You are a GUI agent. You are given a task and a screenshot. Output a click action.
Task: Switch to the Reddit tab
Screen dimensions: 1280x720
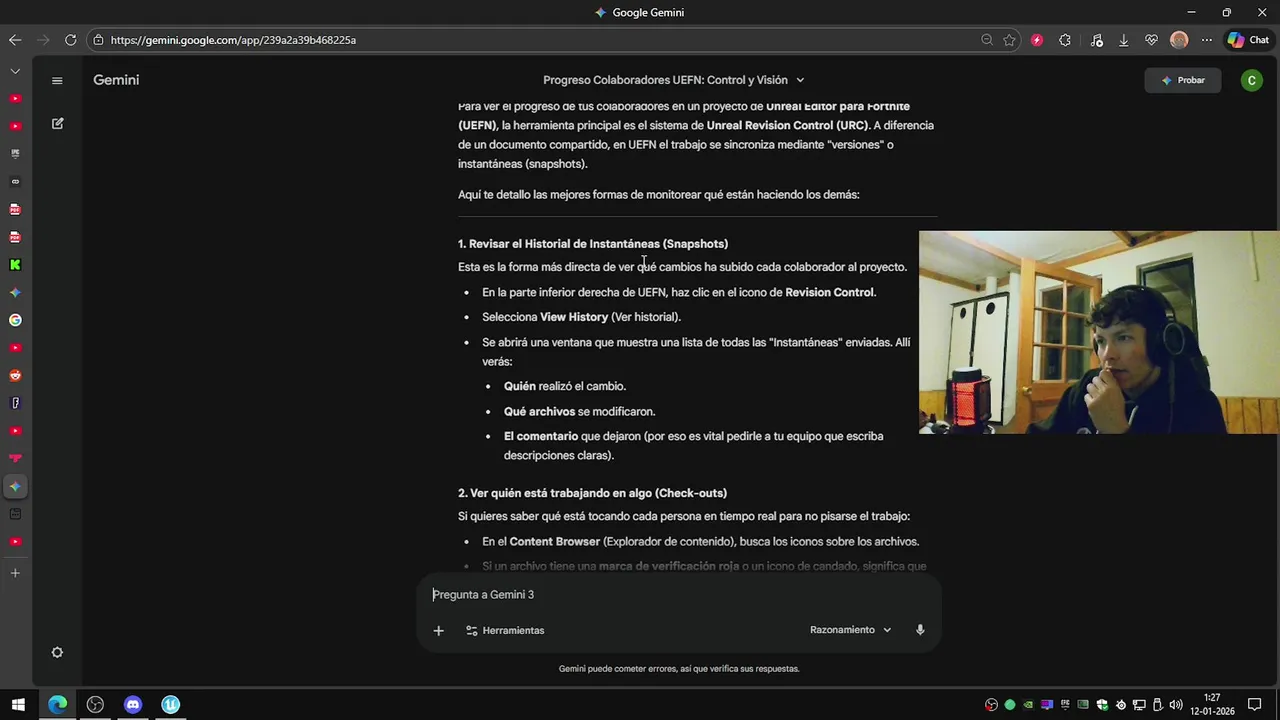15,375
